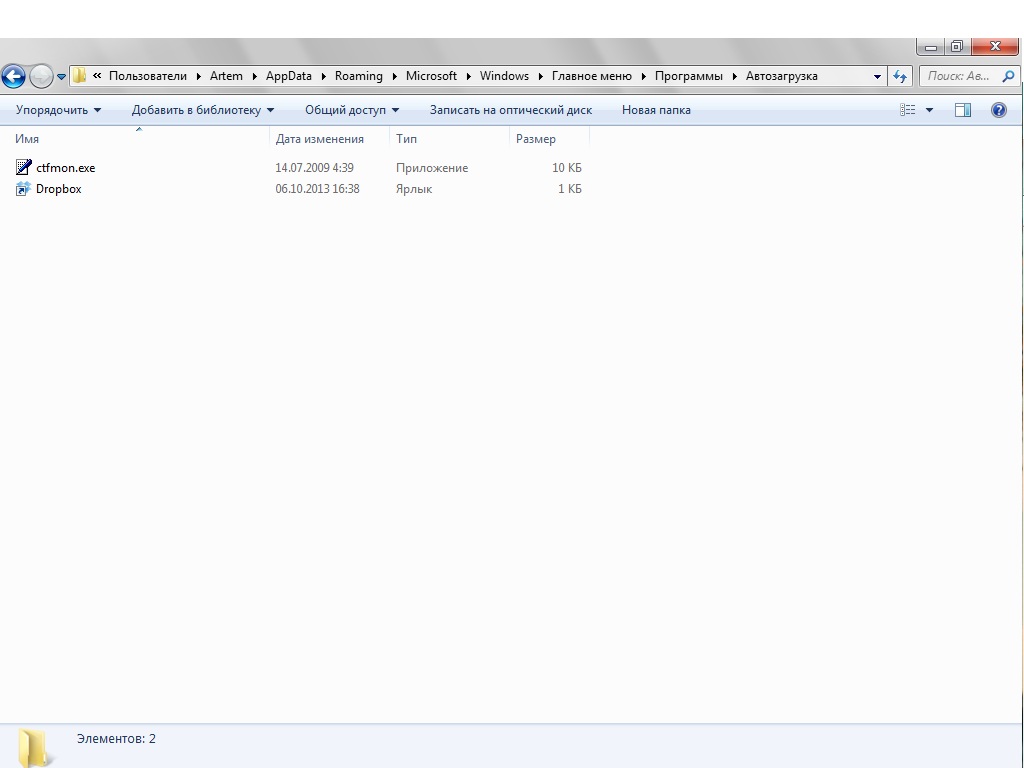Click the Roaming breadcrumb in the path
The height and width of the screenshot is (768, 1024).
(x=358, y=76)
